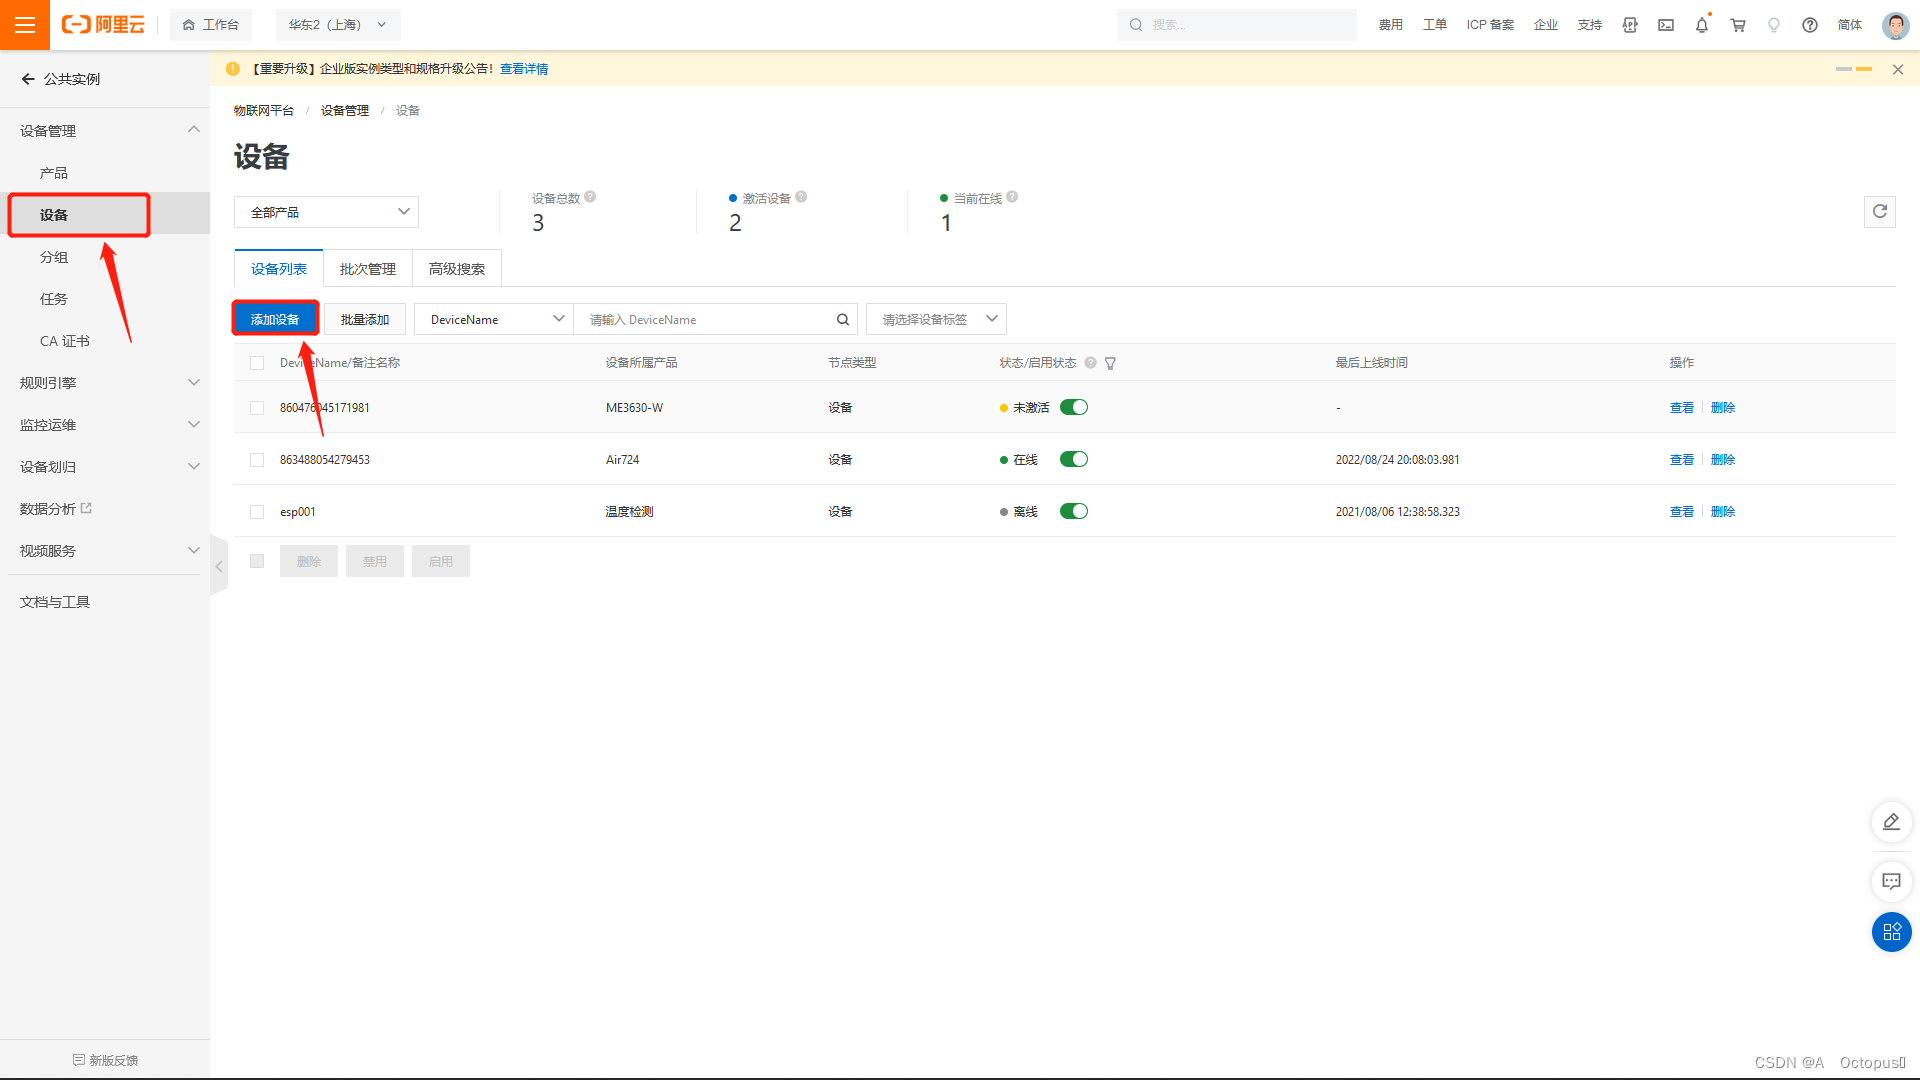Viewport: 1920px width, 1080px height.
Task: Open ICP 备案 in the header
Action: click(x=1490, y=25)
